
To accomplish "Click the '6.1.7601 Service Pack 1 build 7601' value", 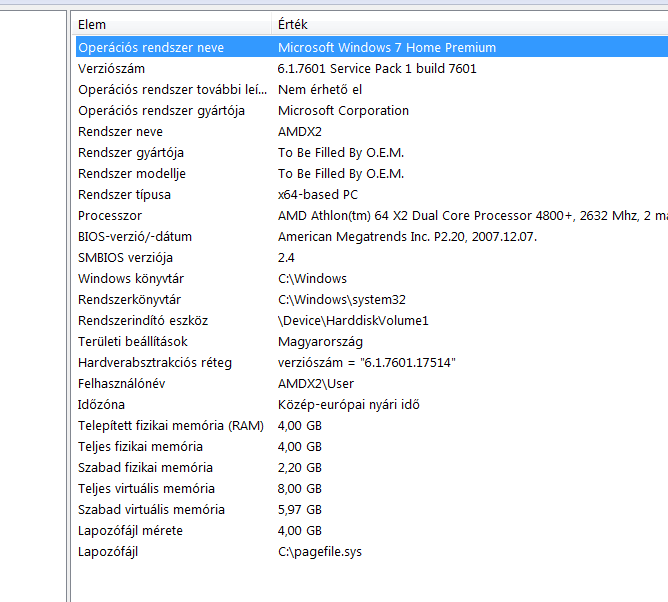I will pos(377,68).
